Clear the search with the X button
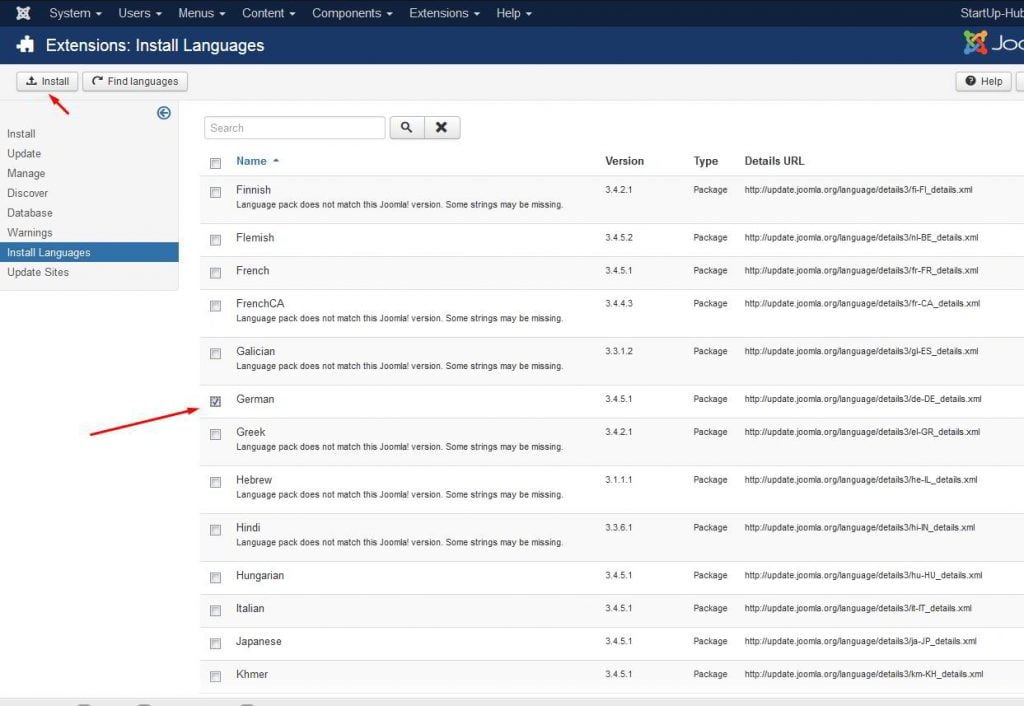The height and width of the screenshot is (706, 1024). (442, 128)
